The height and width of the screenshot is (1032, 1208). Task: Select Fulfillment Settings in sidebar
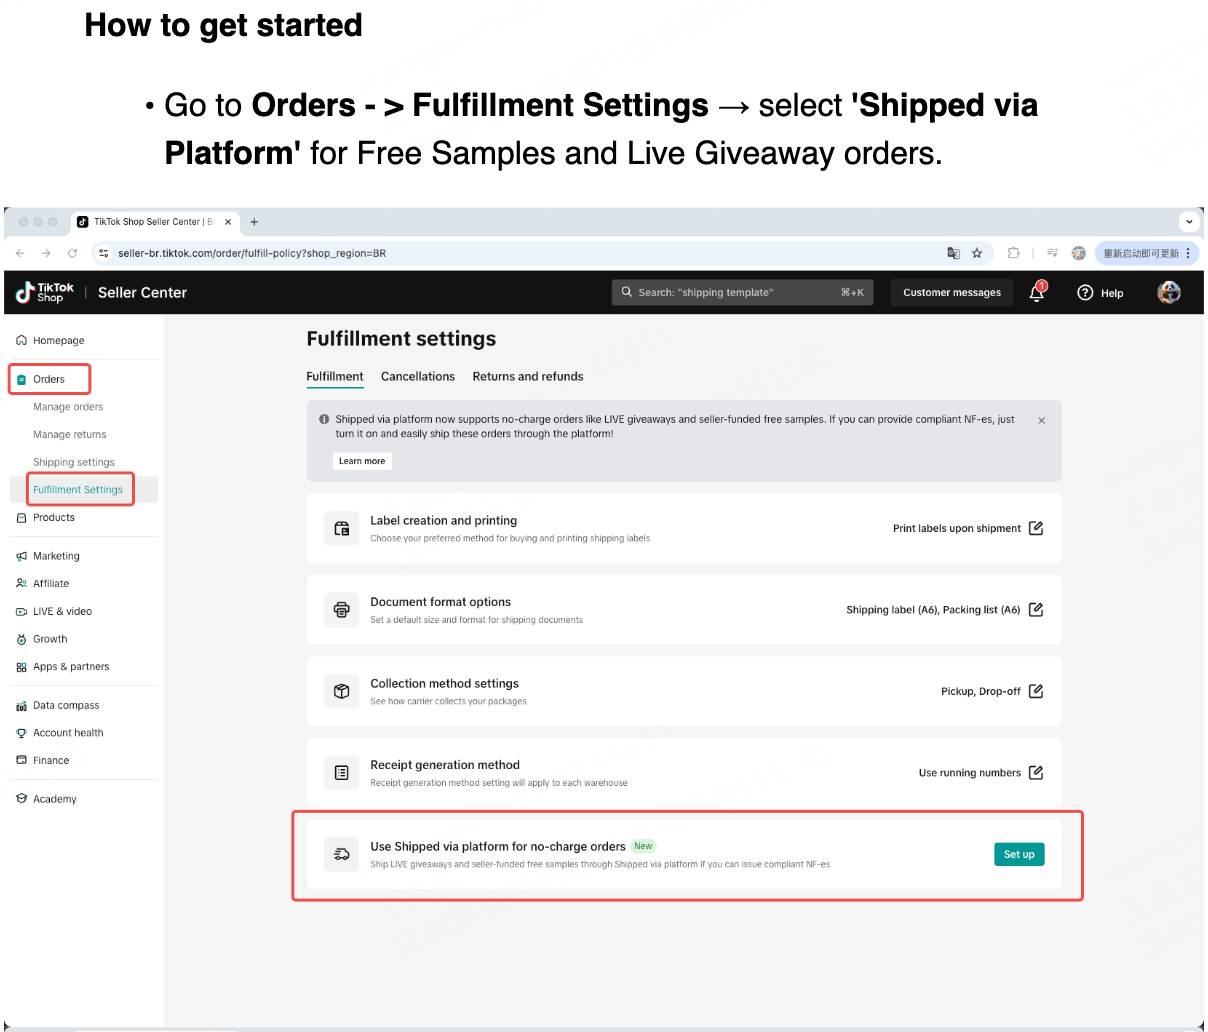(78, 490)
